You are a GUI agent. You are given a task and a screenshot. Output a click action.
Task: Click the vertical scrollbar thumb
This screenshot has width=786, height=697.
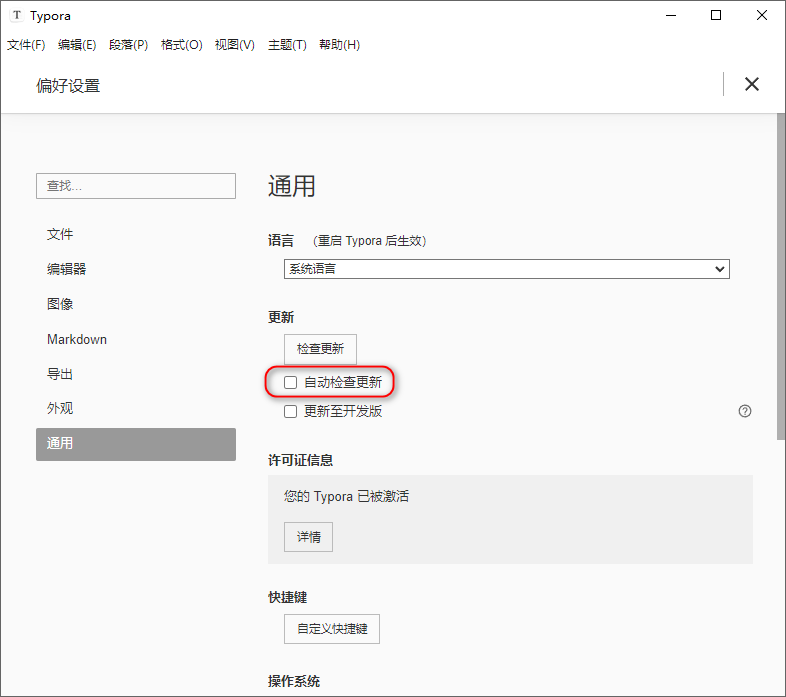click(781, 277)
